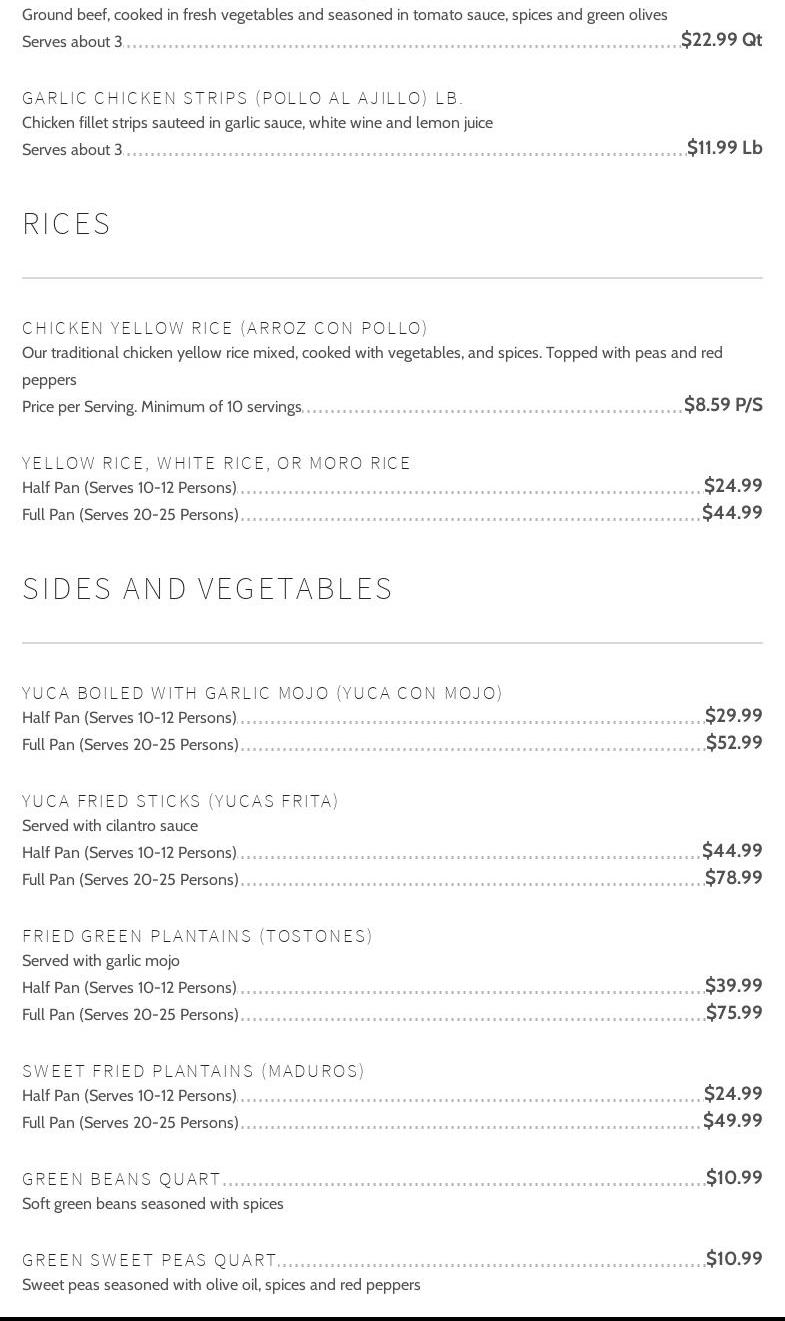
Task: Click the "Served with cilantro sauce" description
Action: pos(110,826)
